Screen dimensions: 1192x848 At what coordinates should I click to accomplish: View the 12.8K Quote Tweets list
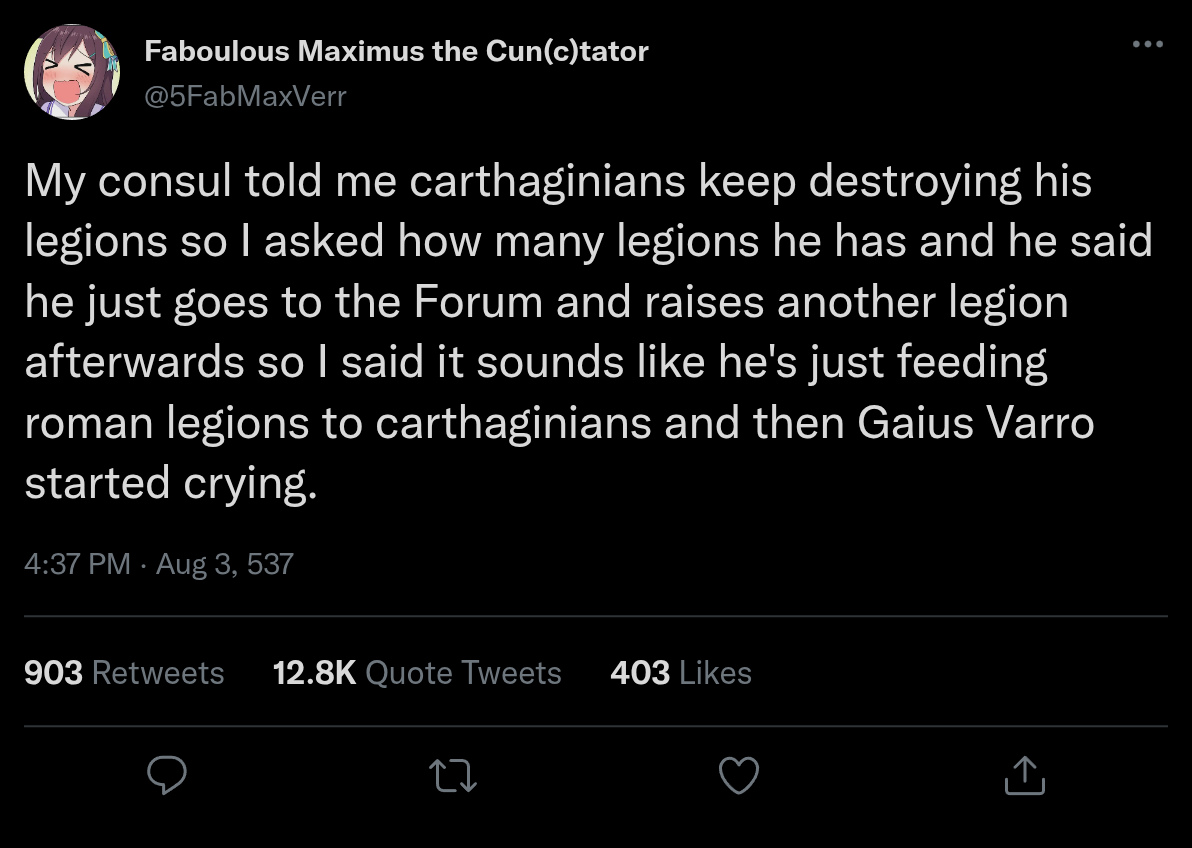(x=417, y=672)
